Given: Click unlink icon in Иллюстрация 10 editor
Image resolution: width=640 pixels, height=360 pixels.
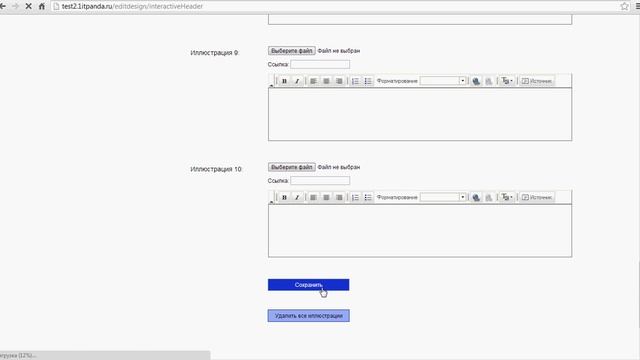Looking at the screenshot, I should pyautogui.click(x=489, y=197).
